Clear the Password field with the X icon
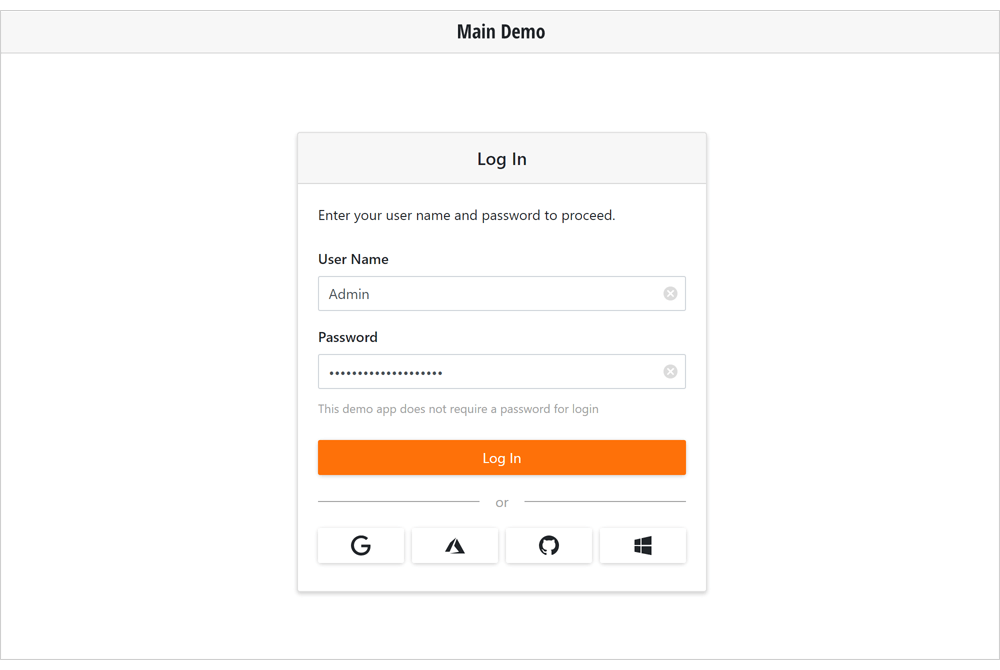 tap(670, 371)
